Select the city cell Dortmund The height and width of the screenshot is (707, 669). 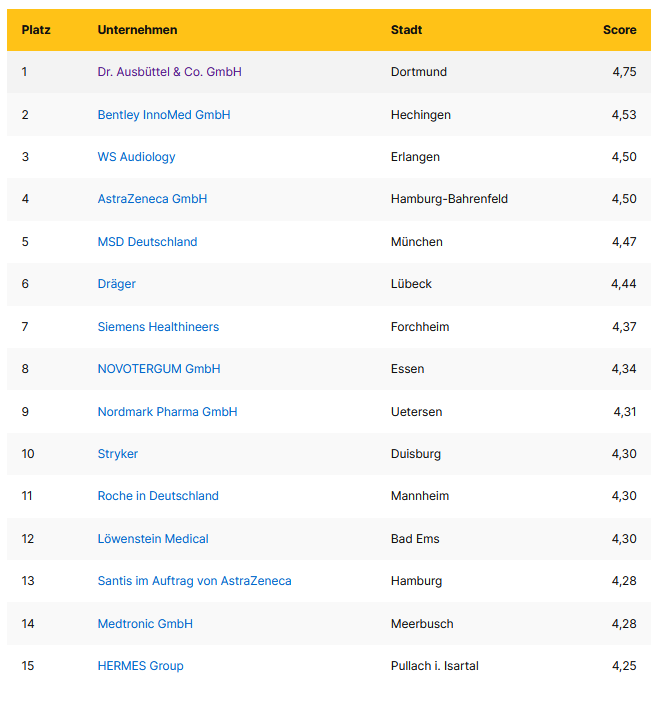(x=419, y=72)
